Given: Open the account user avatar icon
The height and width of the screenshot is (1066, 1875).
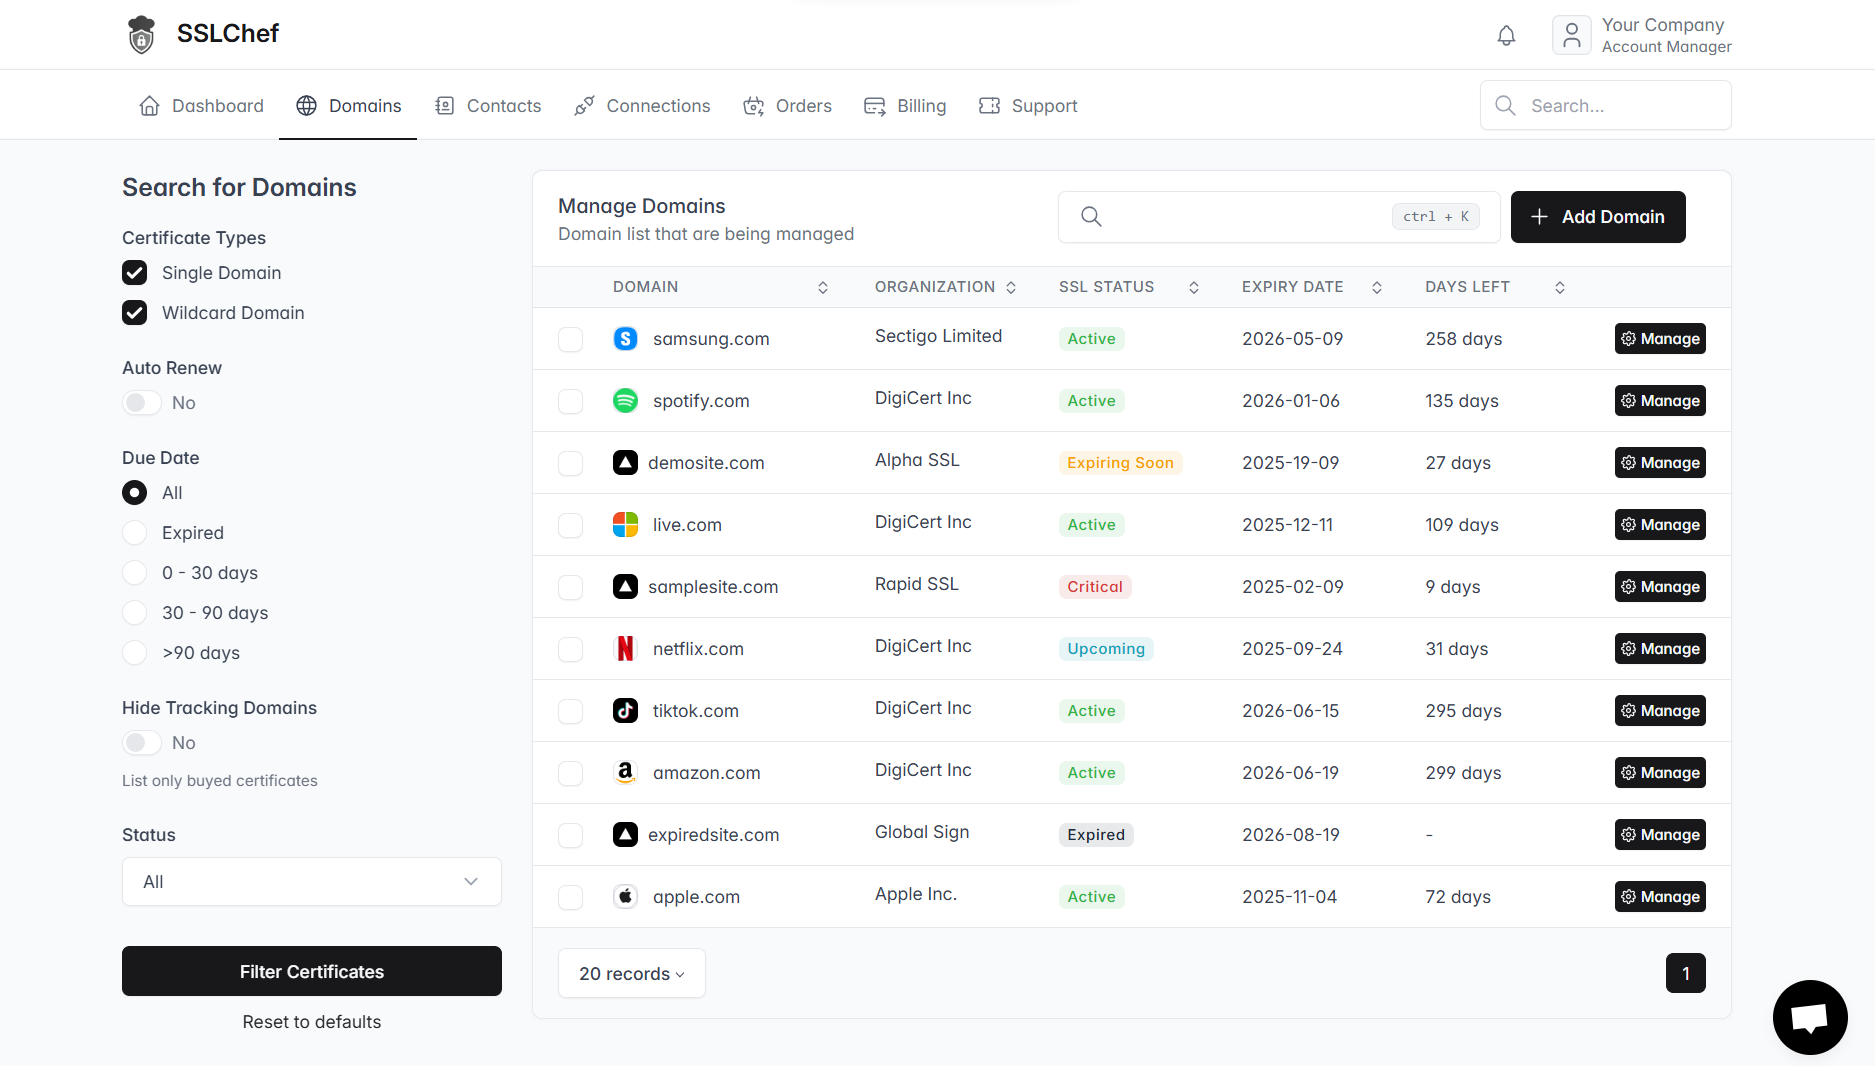Looking at the screenshot, I should pyautogui.click(x=1571, y=35).
